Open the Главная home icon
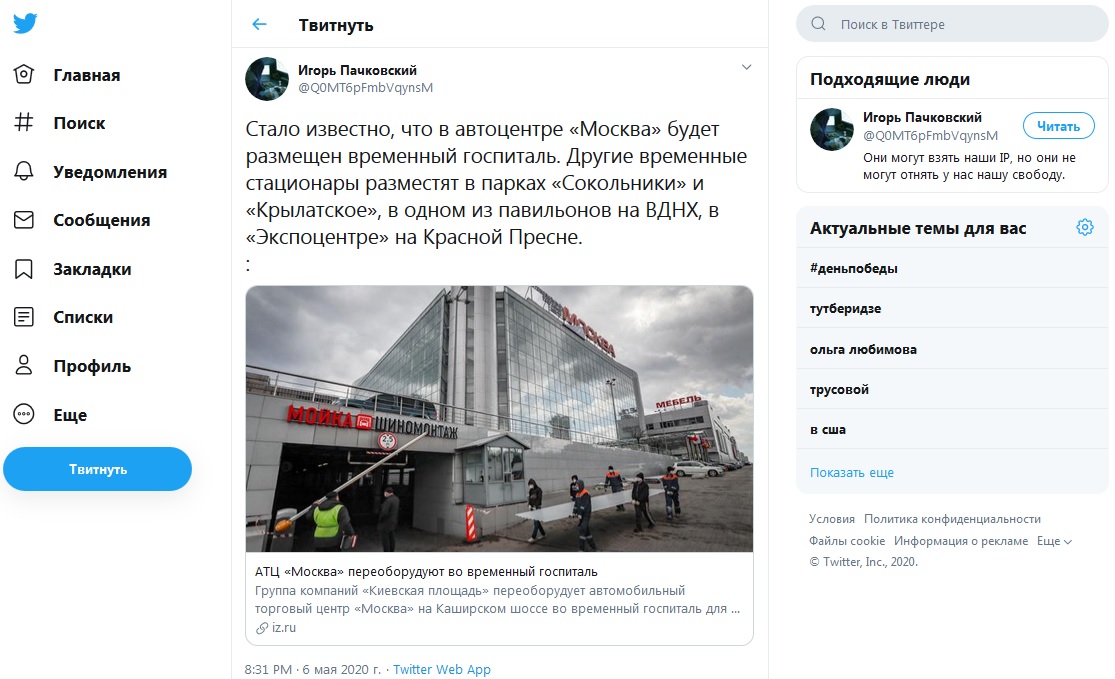The width and height of the screenshot is (1115, 679). [23, 75]
